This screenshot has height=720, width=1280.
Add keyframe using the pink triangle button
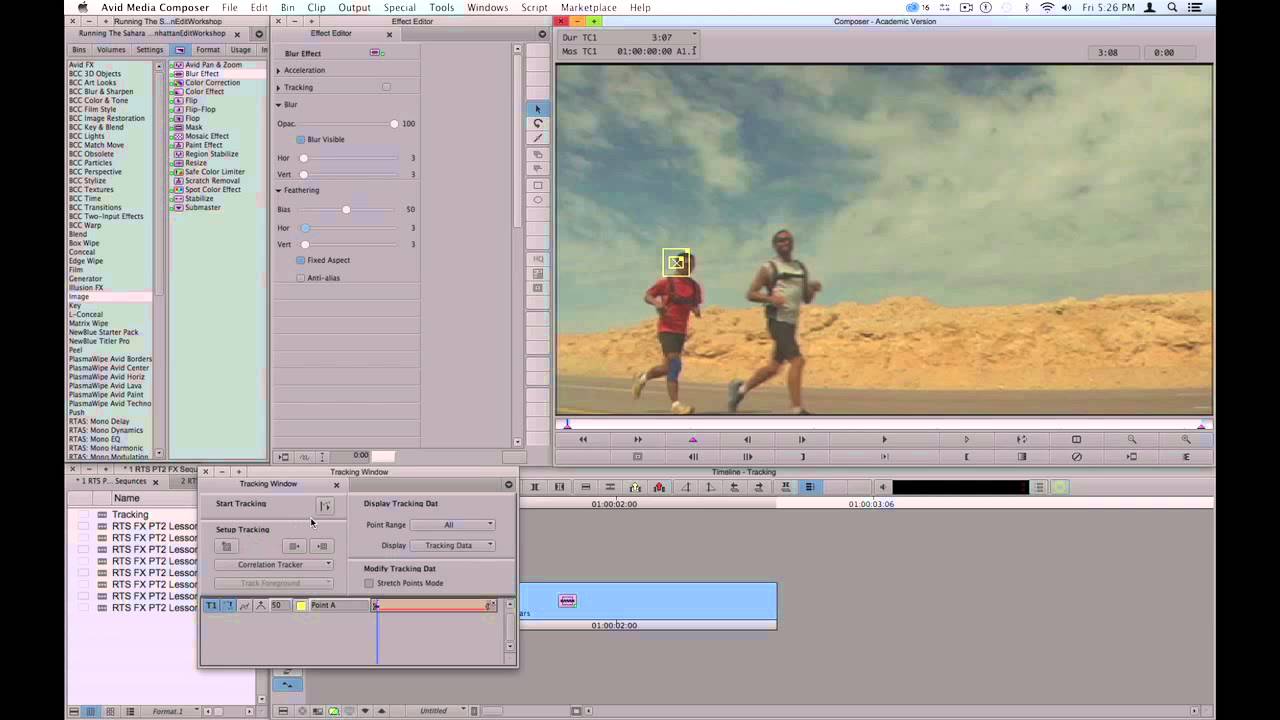[693, 439]
